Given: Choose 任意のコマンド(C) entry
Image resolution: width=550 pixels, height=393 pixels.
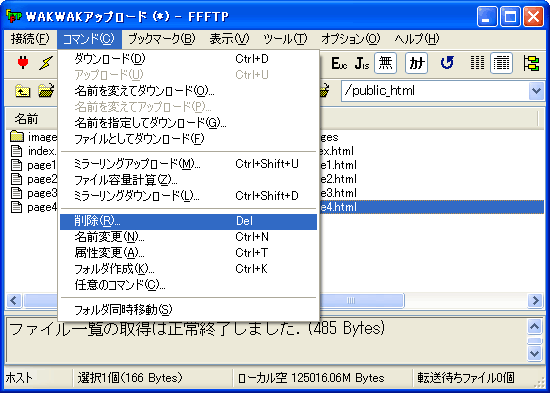Looking at the screenshot, I should pos(189,285).
